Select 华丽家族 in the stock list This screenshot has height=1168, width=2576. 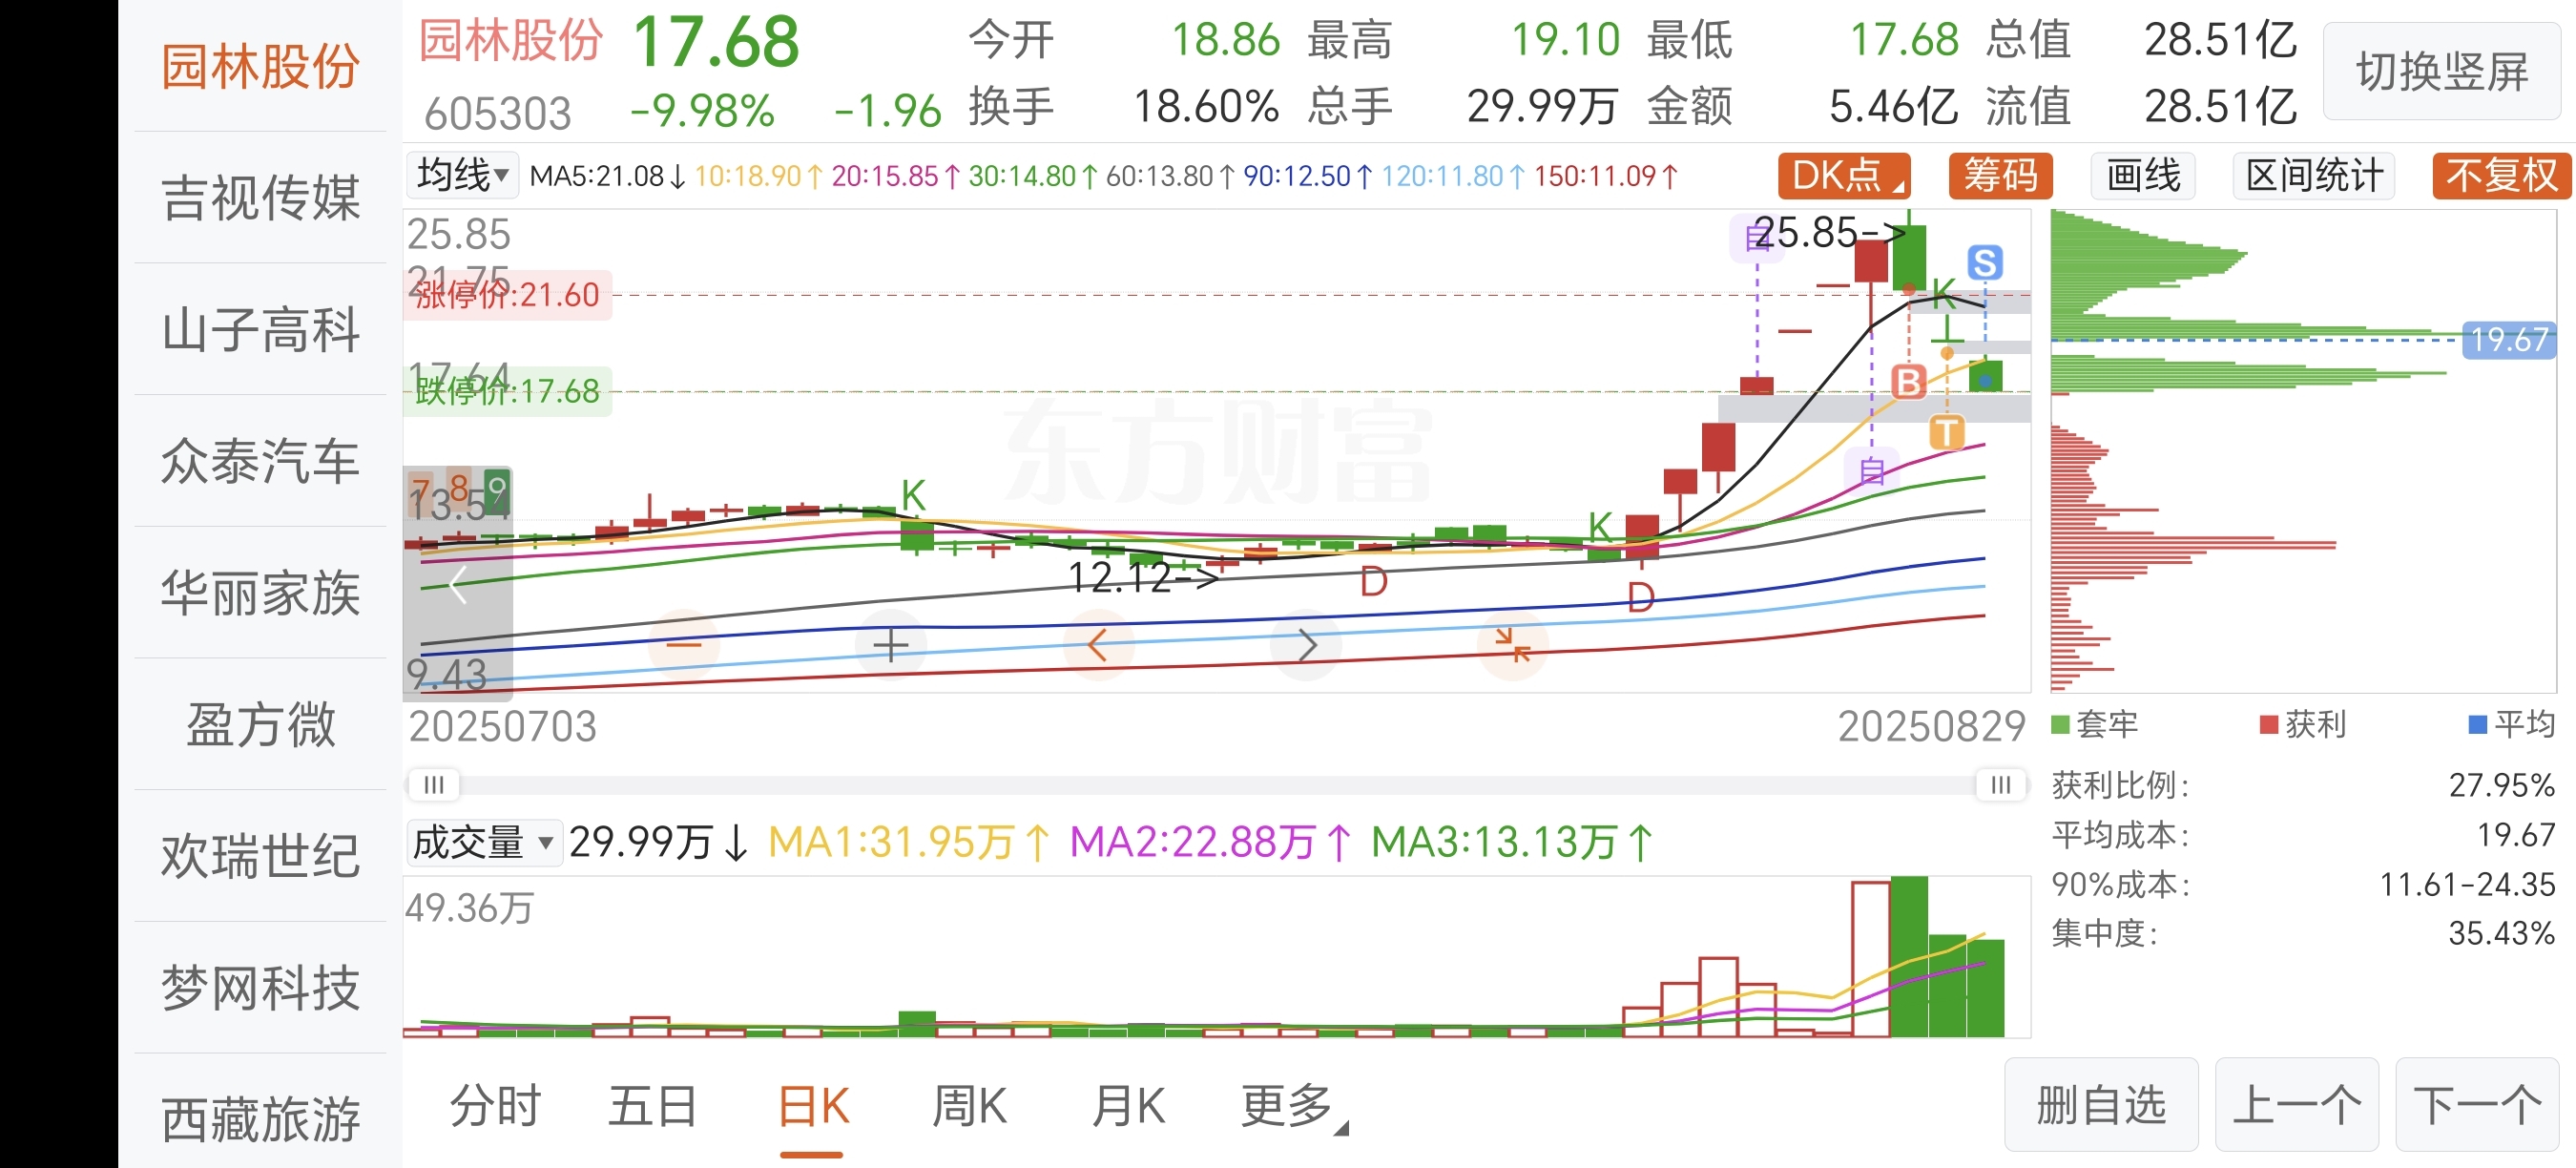pyautogui.click(x=260, y=593)
